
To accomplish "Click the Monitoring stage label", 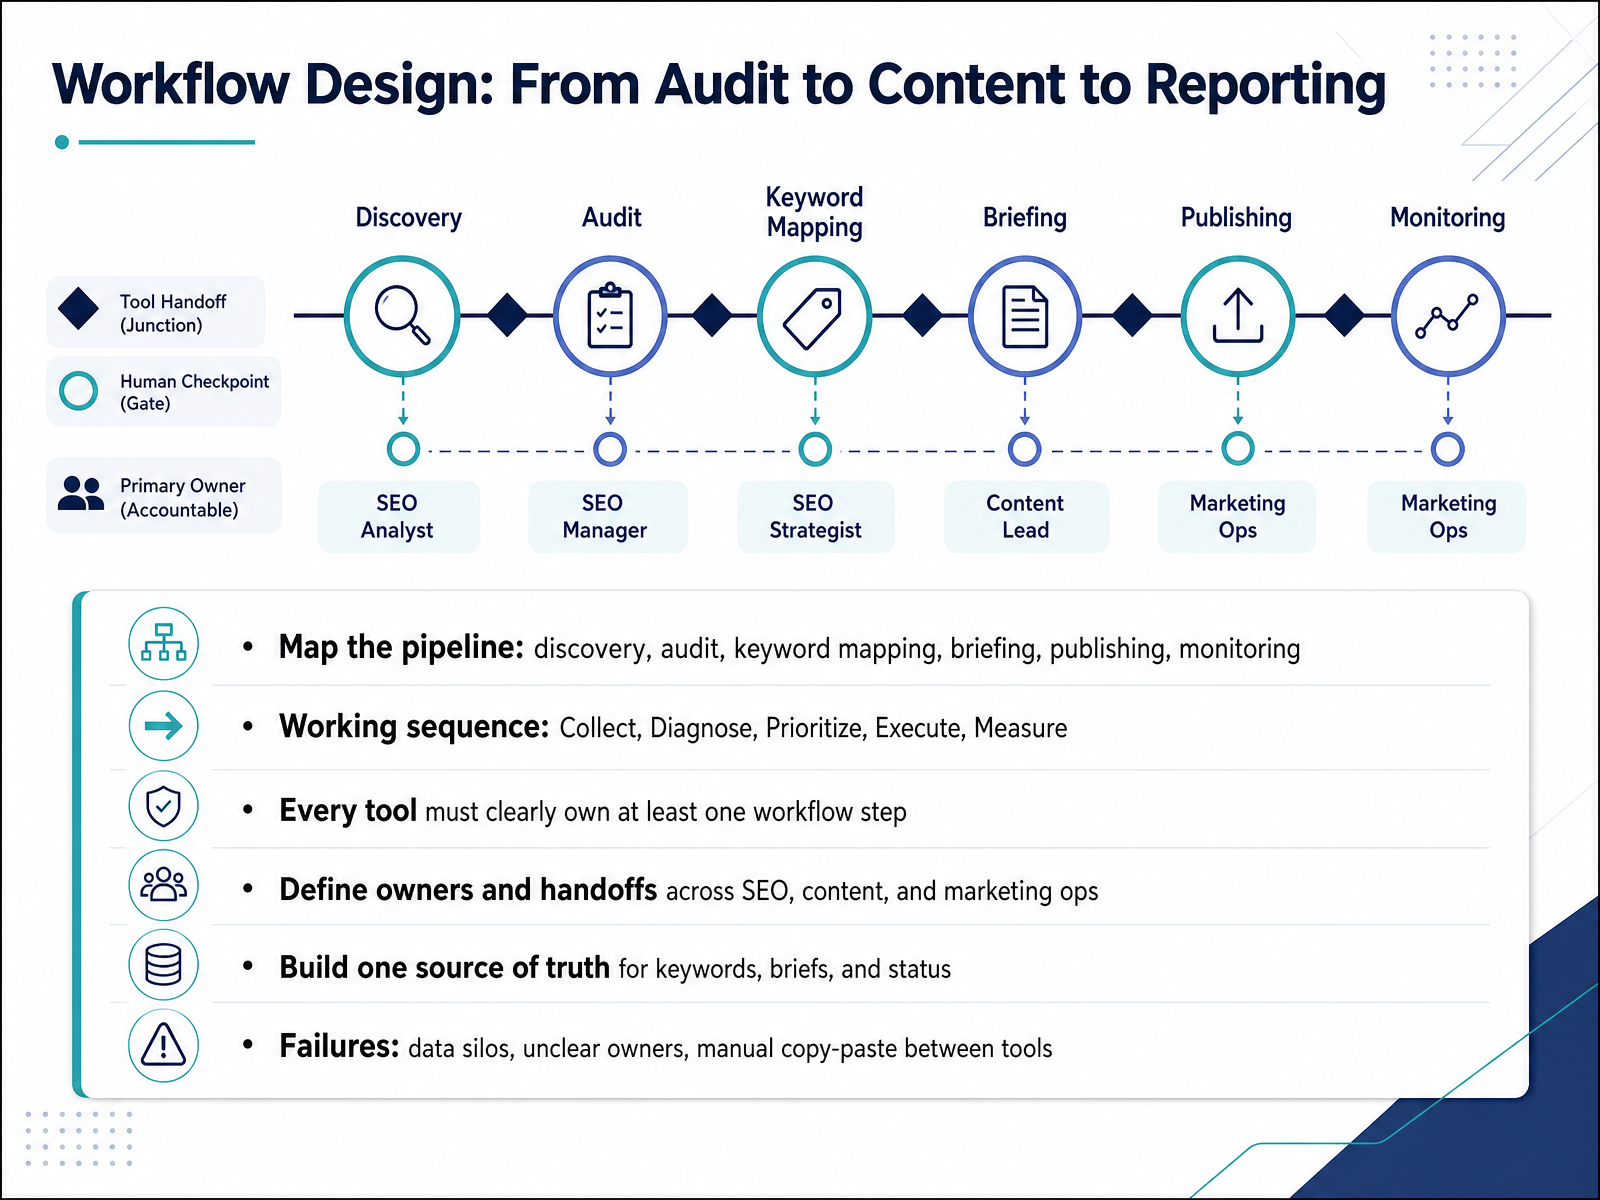I will tap(1447, 218).
